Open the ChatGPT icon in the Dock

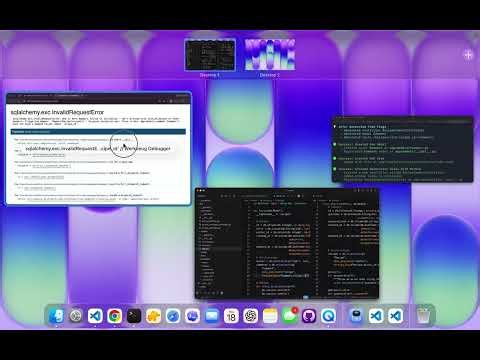pyautogui.click(x=251, y=316)
